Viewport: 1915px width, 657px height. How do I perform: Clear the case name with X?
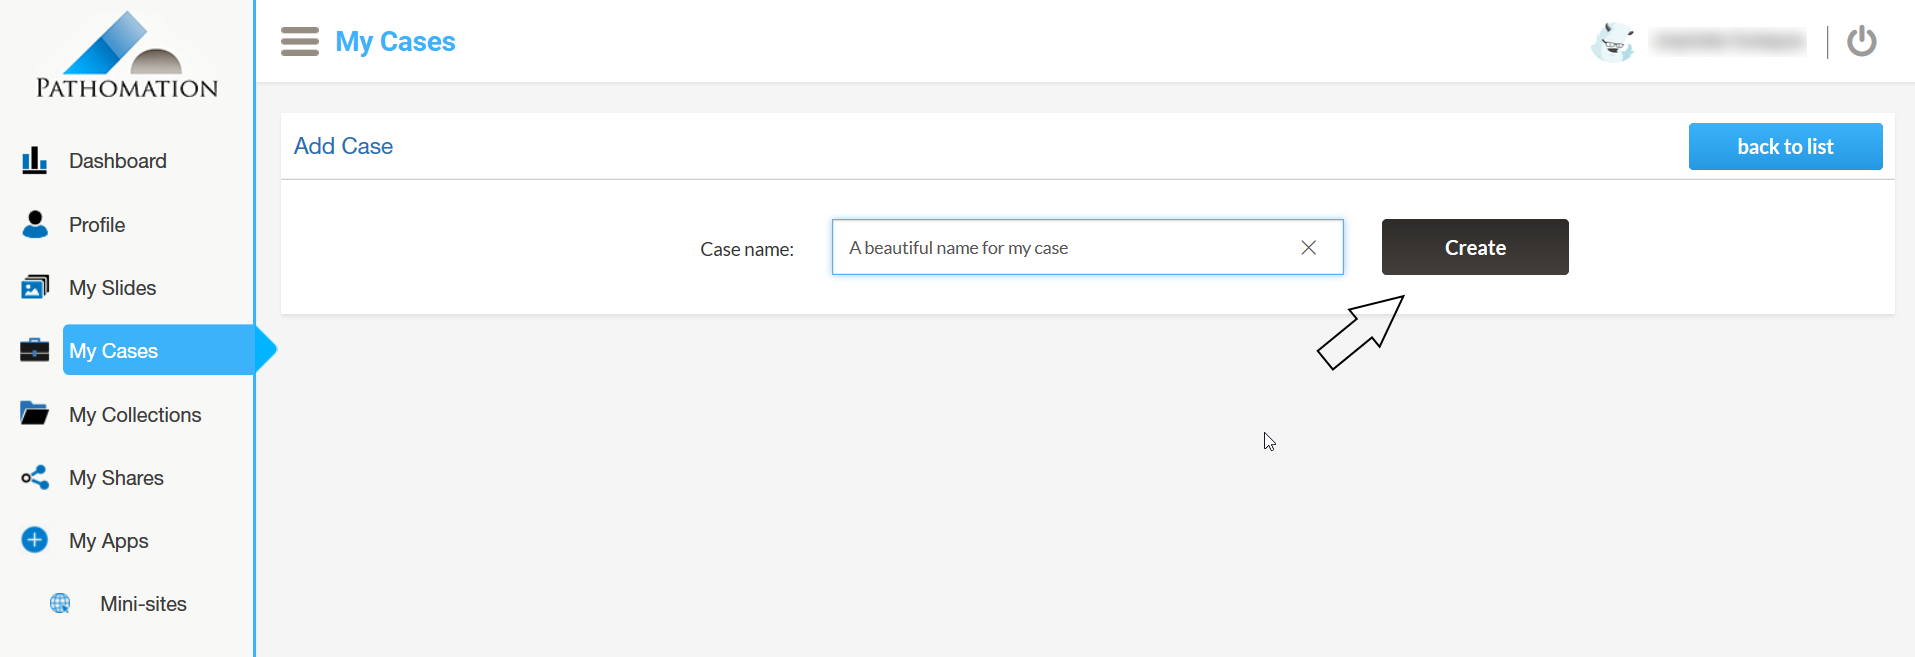1308,248
